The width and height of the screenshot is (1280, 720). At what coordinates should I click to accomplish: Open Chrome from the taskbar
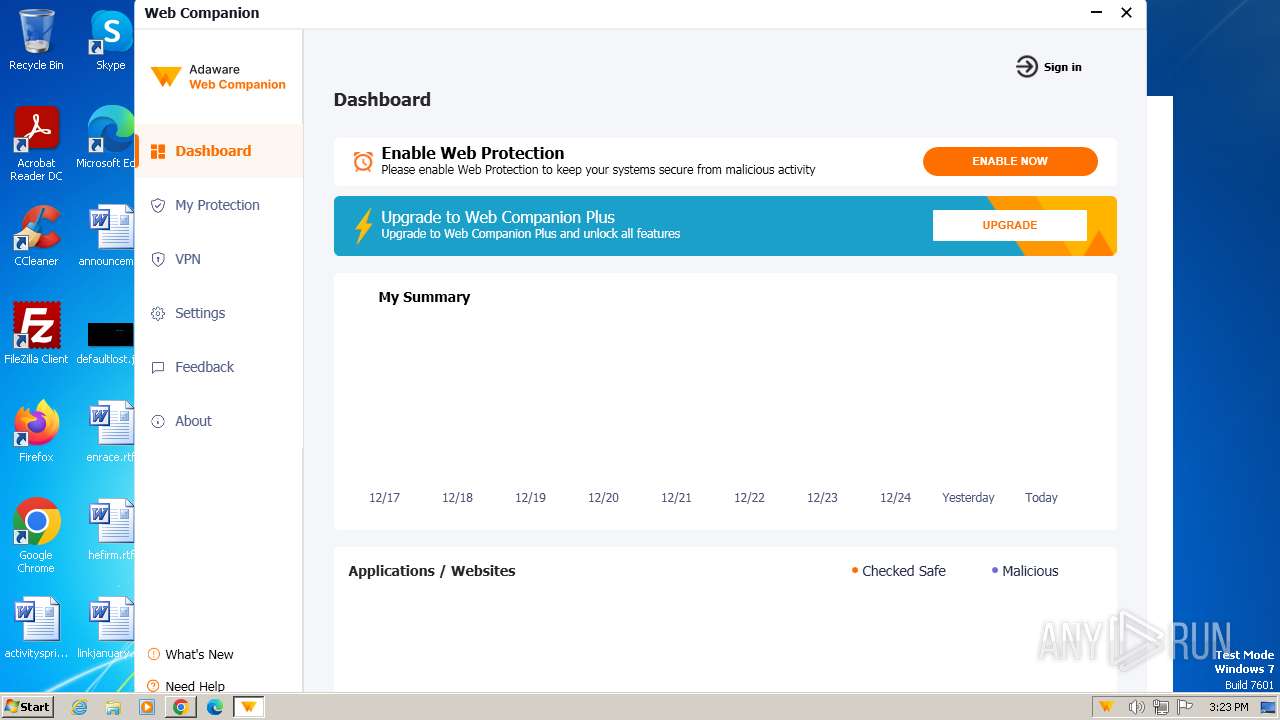[x=181, y=707]
